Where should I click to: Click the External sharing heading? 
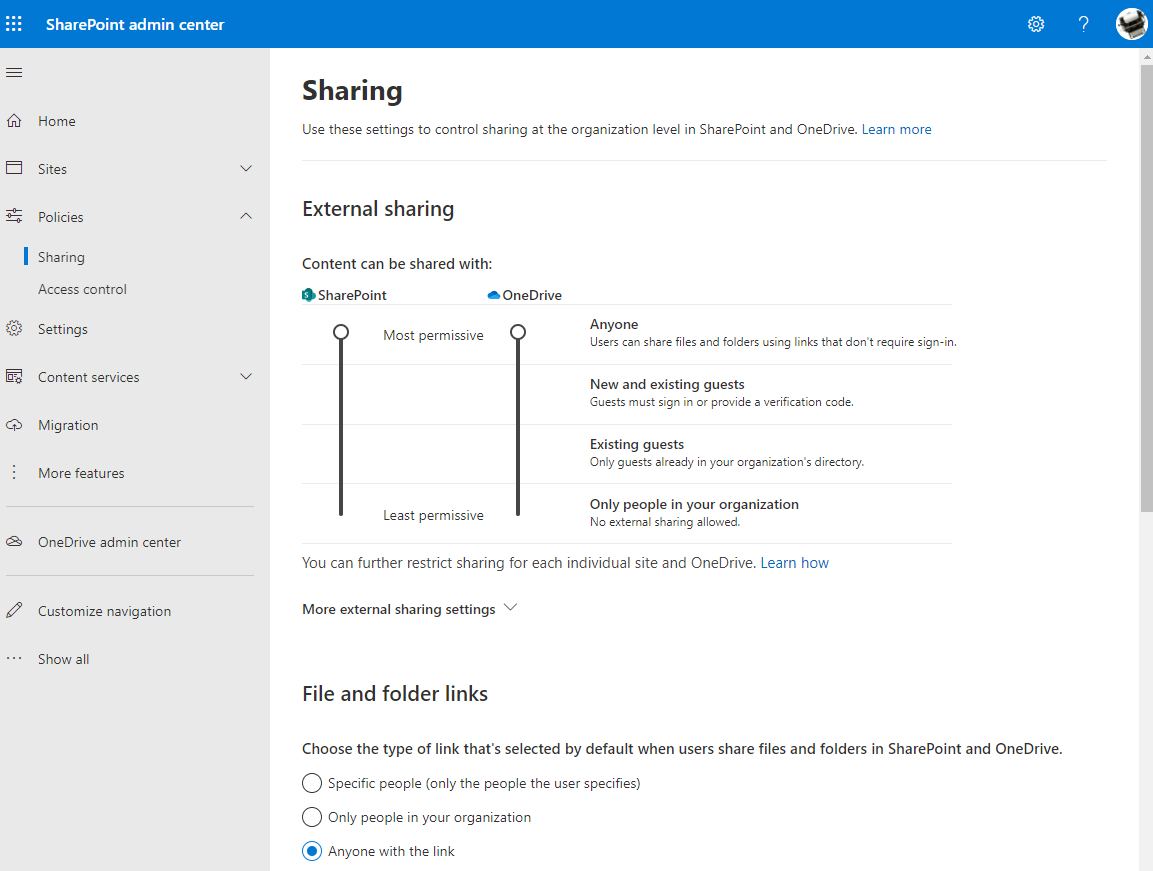[378, 209]
